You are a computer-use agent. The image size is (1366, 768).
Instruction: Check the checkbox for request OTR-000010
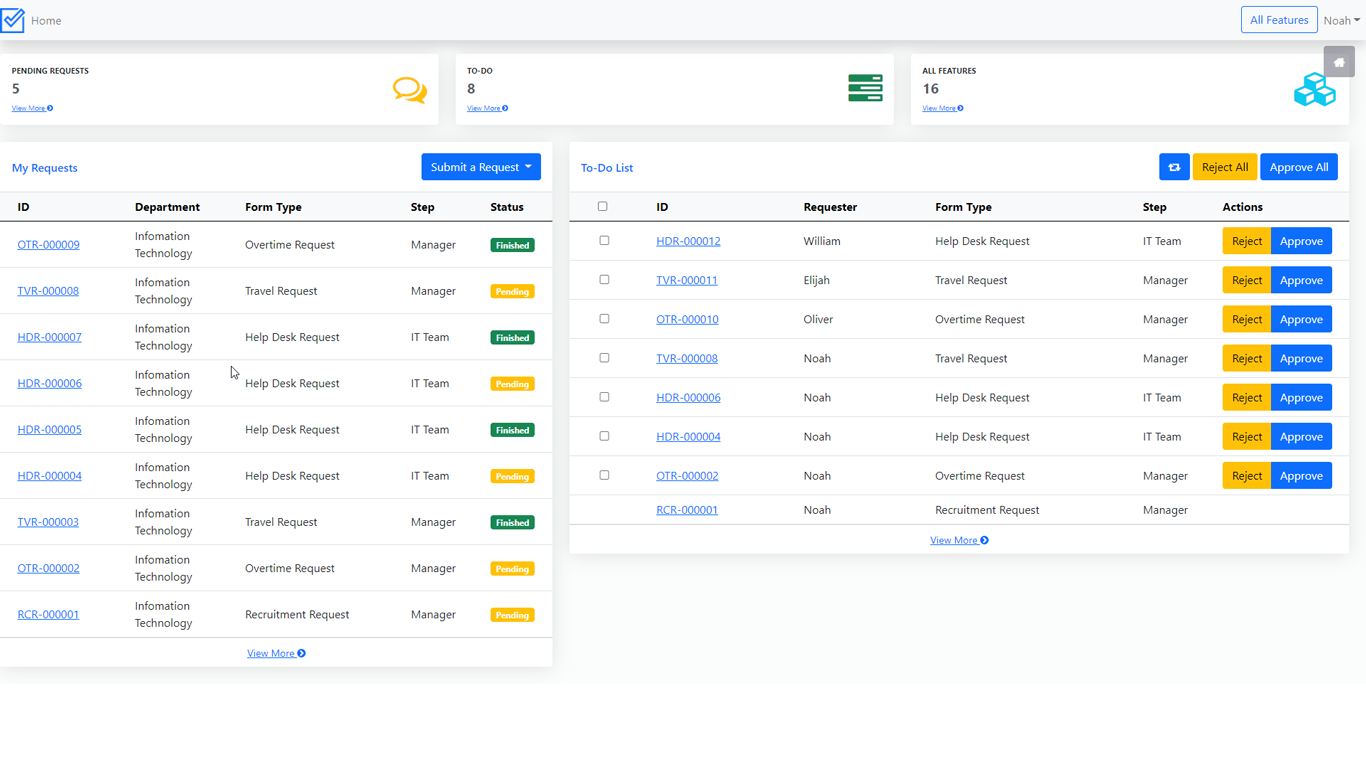(604, 318)
